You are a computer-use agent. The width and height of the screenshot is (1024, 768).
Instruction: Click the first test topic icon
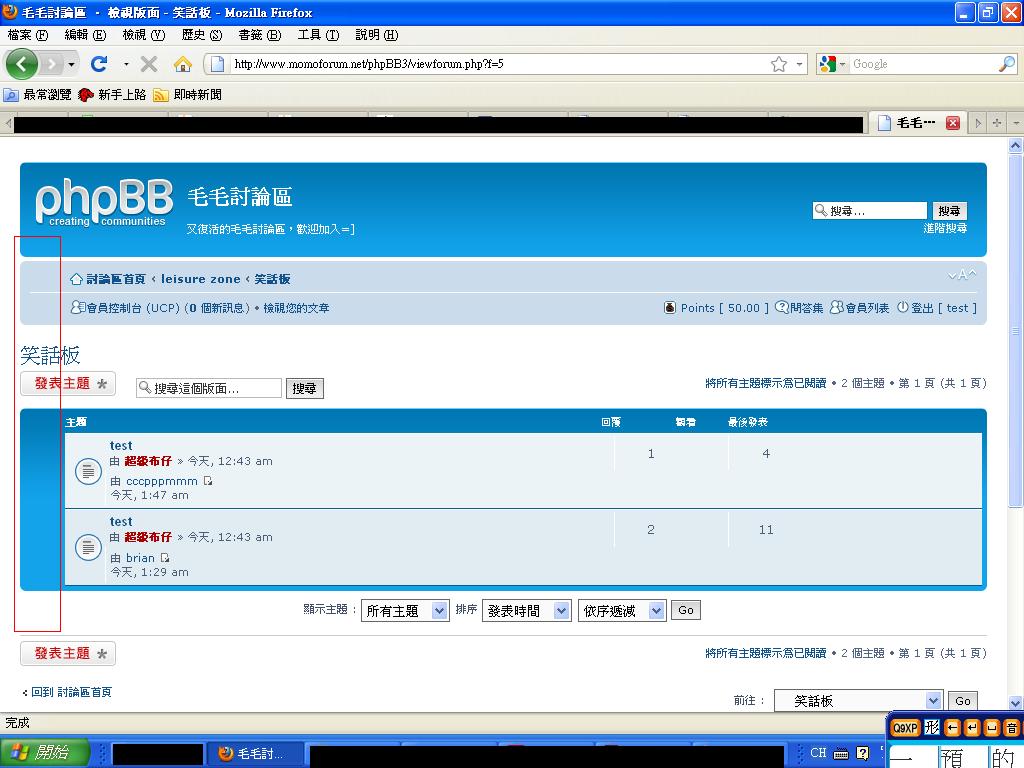[88, 472]
